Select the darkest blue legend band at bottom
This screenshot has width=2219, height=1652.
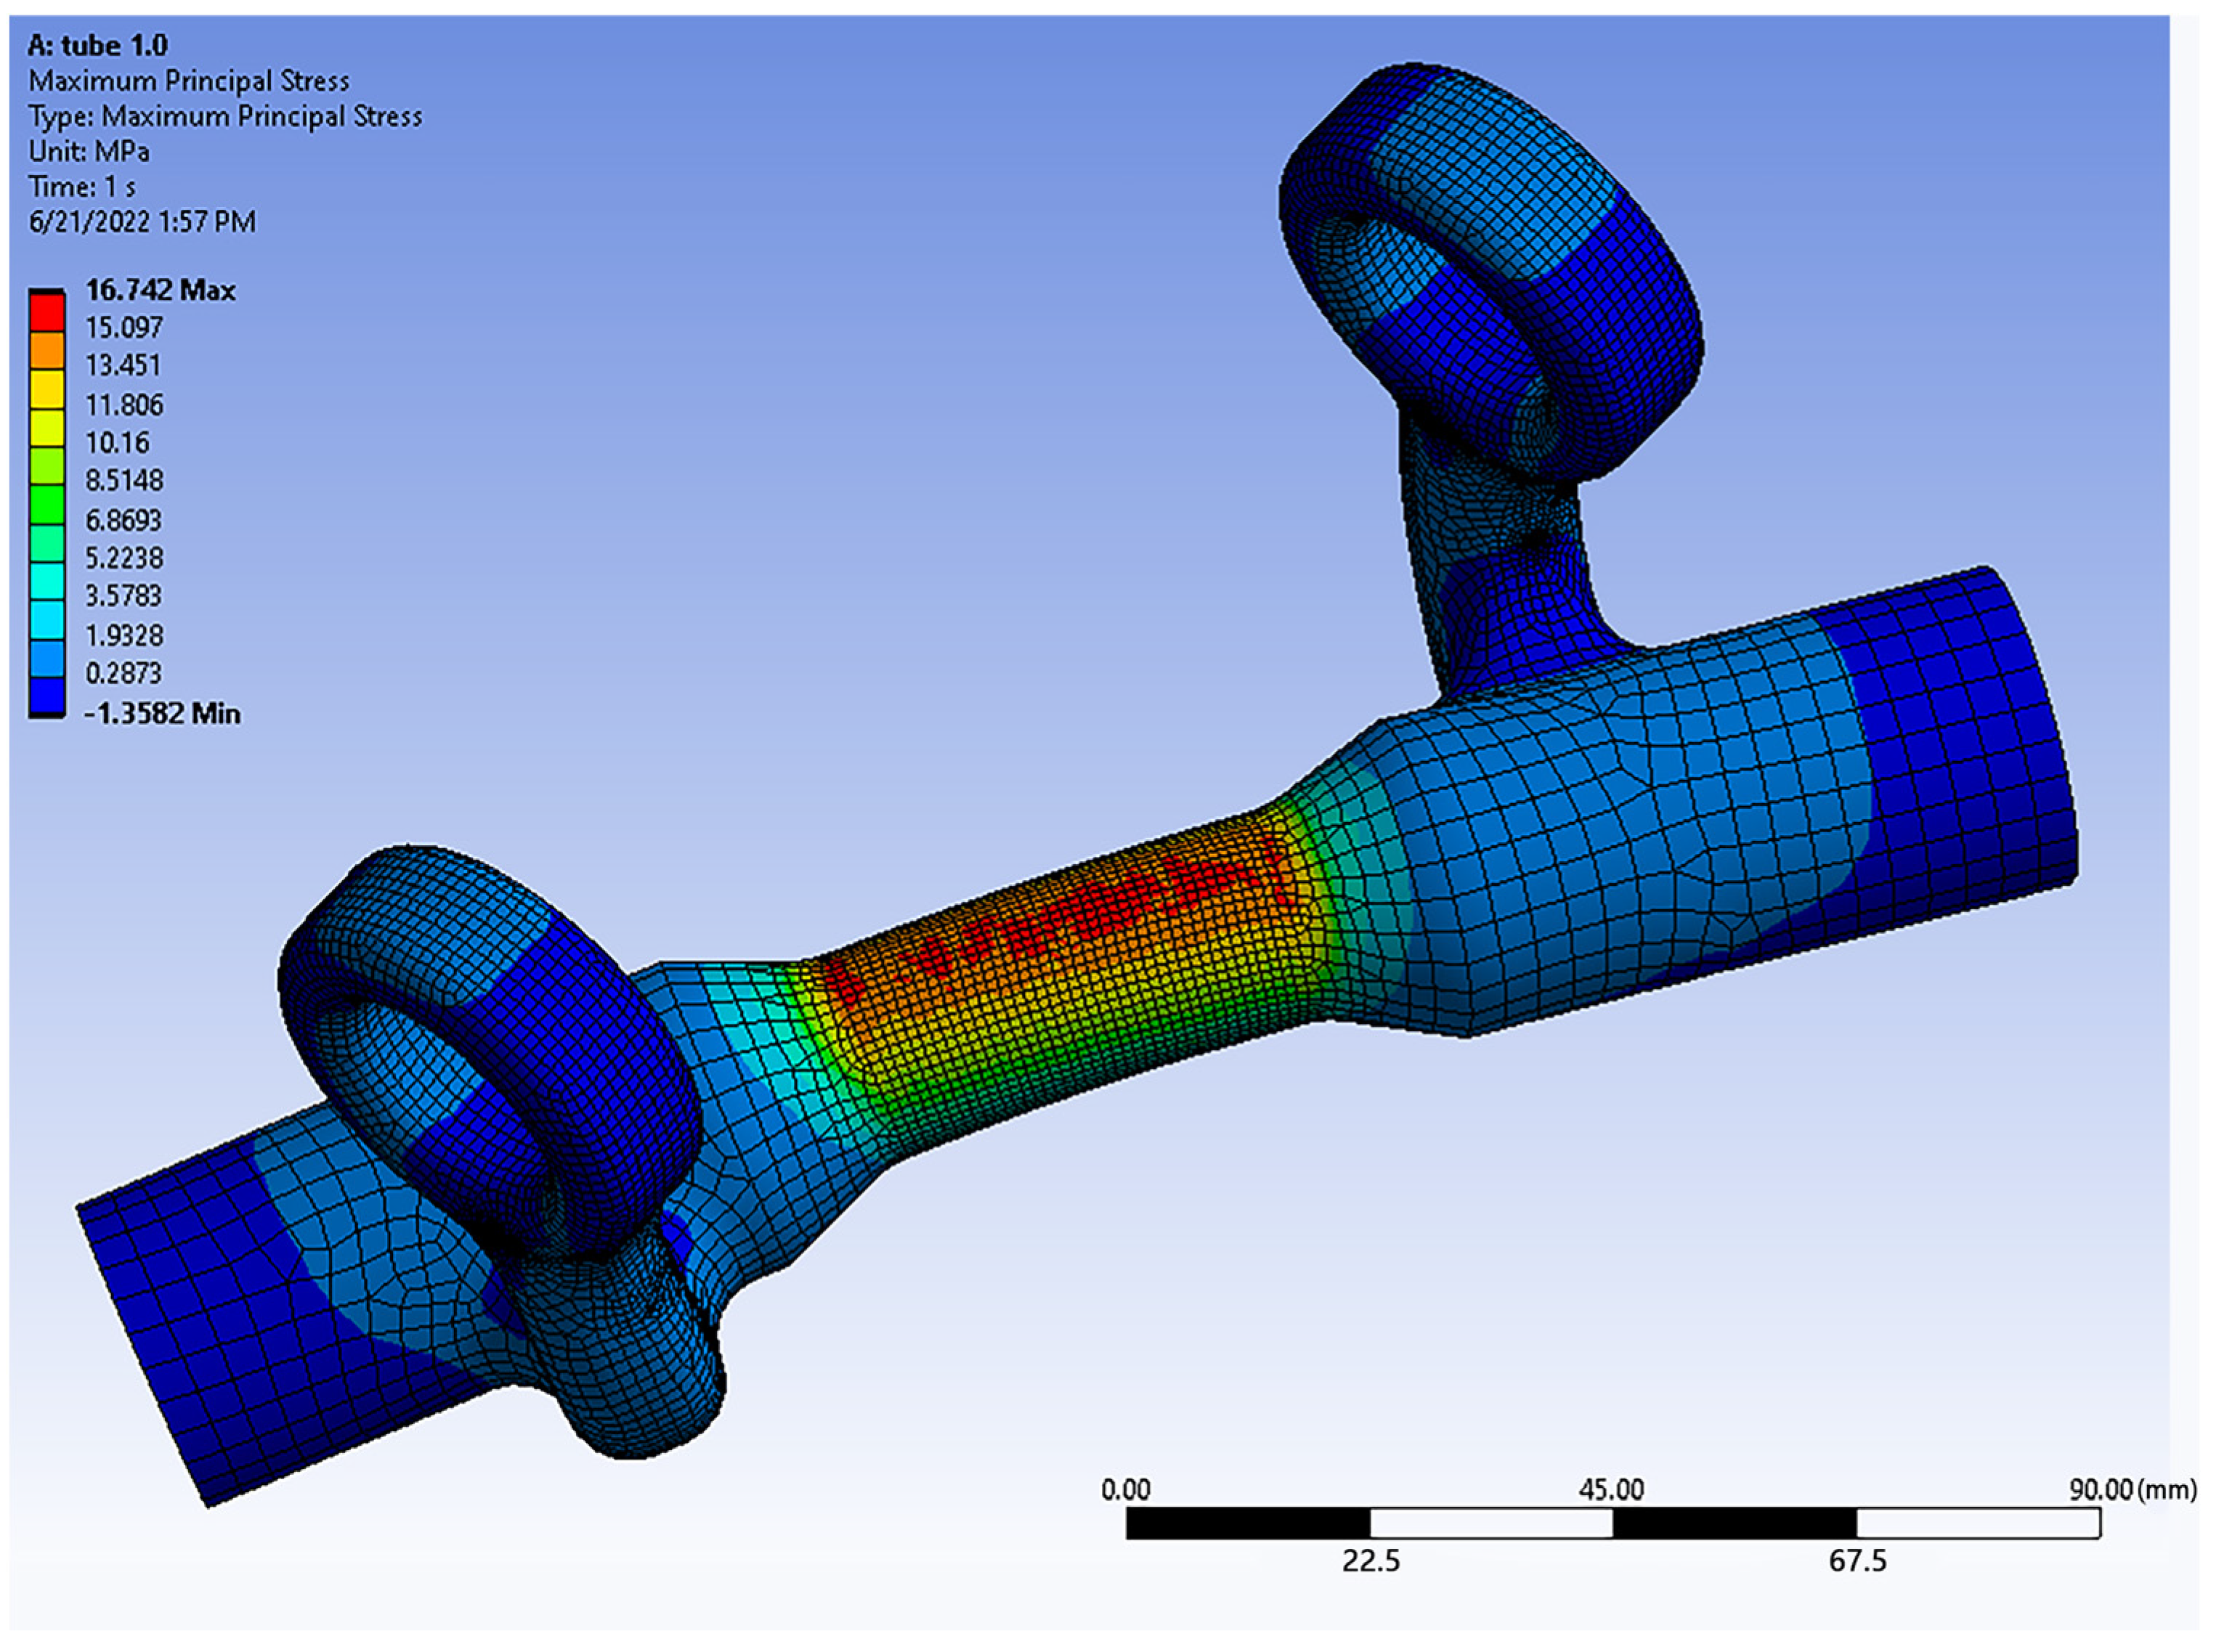click(46, 694)
